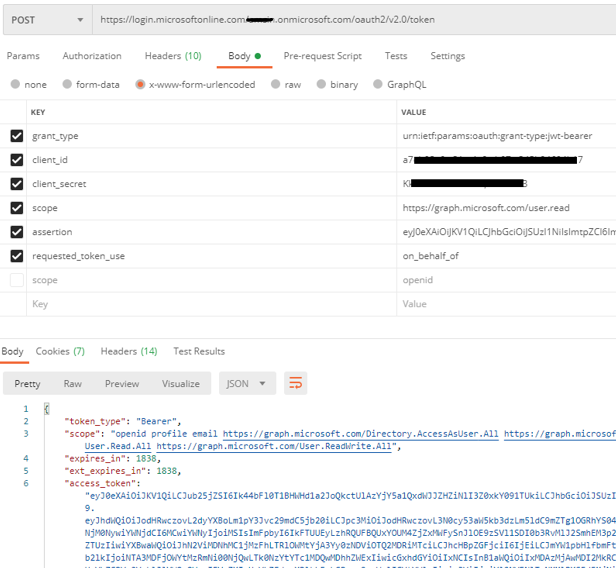The height and width of the screenshot is (568, 616).
Task: Click the "expires_in" JSON key
Action: pos(97,459)
